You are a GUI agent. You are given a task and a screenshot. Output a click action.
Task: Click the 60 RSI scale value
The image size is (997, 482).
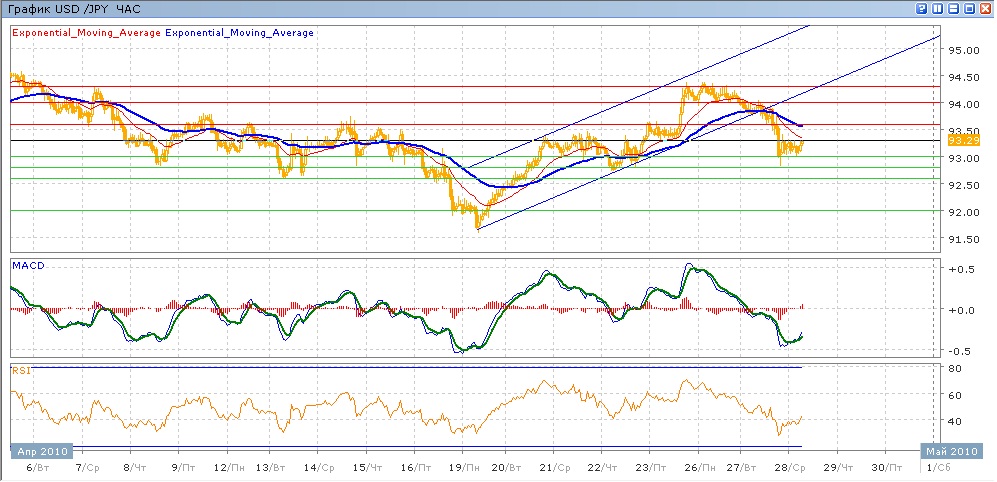pyautogui.click(x=953, y=395)
